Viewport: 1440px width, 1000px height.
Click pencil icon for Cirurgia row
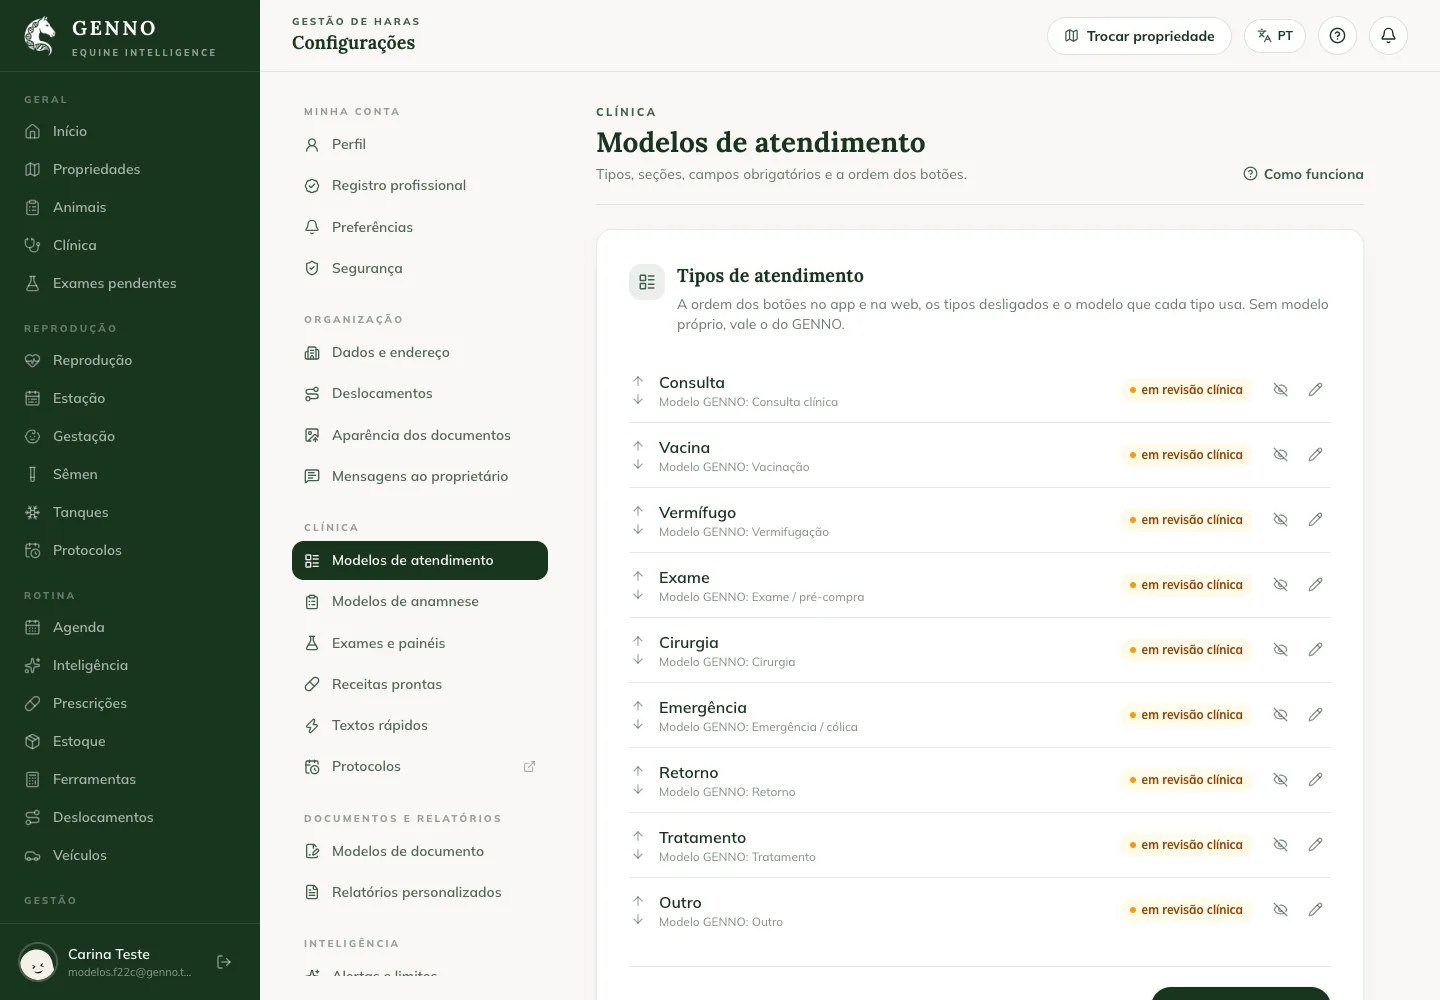(x=1315, y=650)
